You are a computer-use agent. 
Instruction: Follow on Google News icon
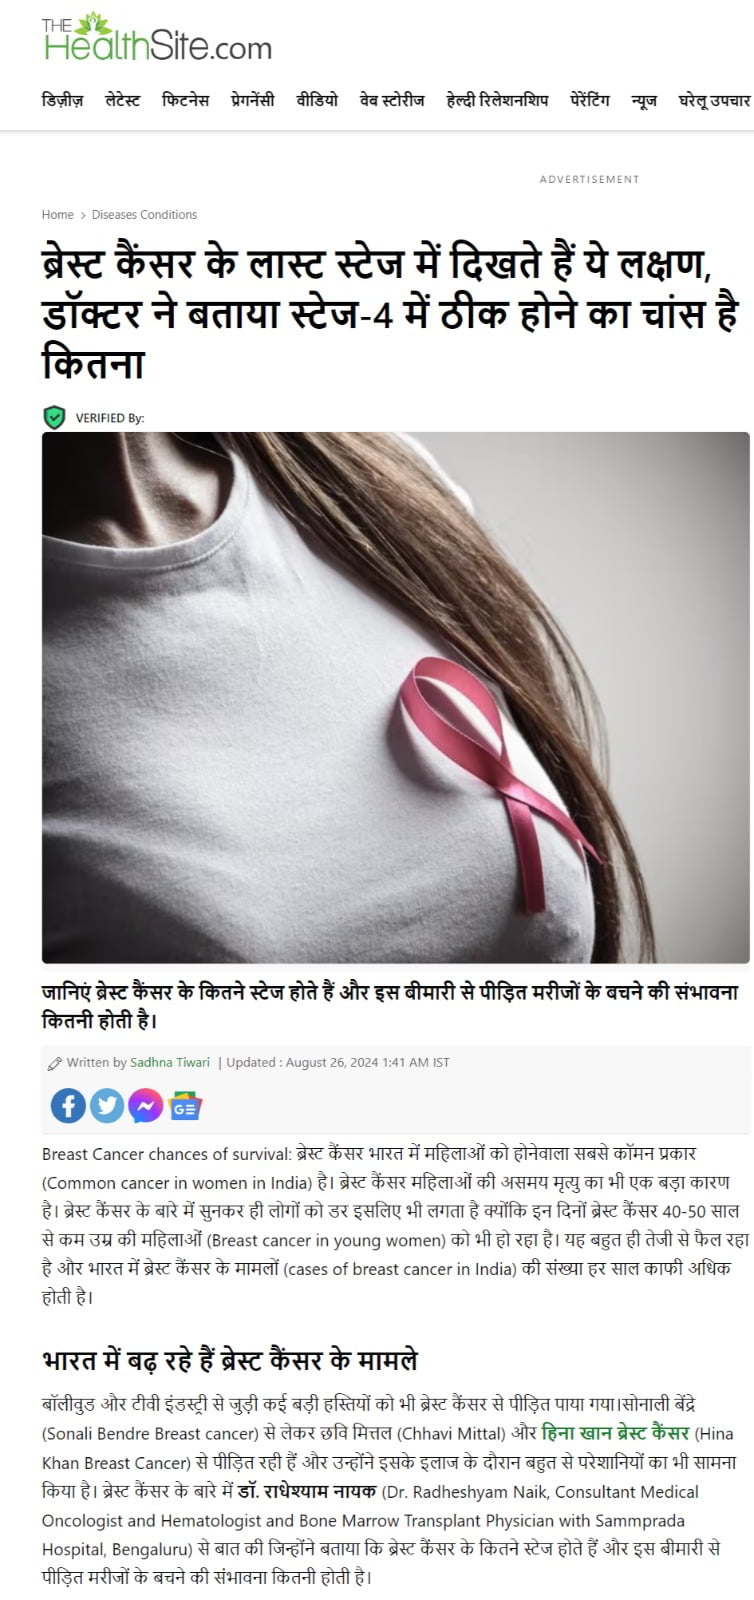click(x=185, y=1106)
